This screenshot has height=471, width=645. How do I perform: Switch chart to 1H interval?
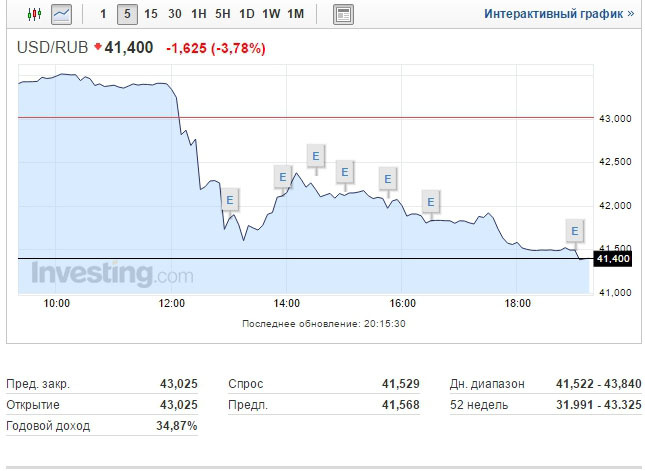pyautogui.click(x=199, y=14)
